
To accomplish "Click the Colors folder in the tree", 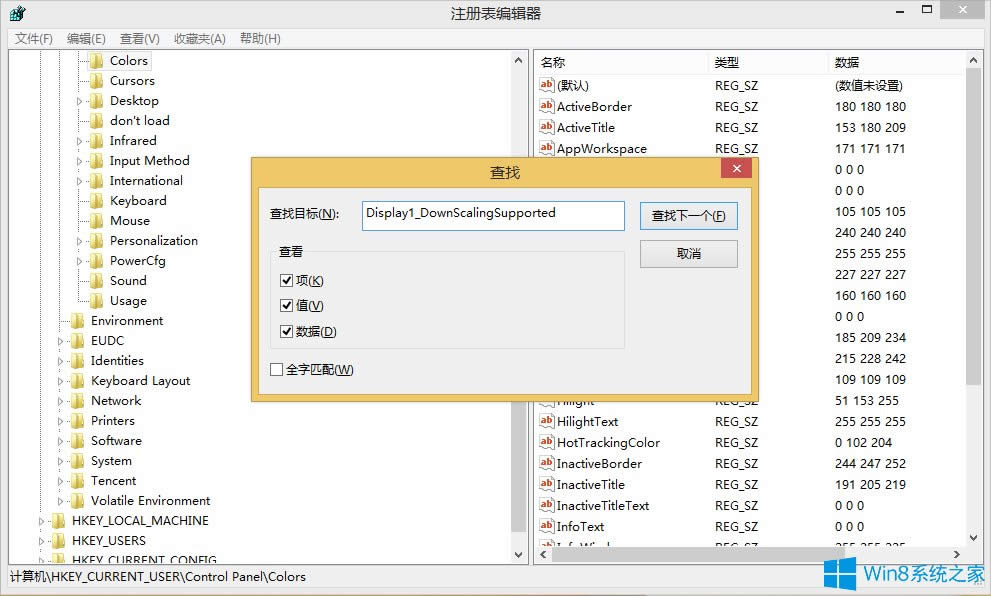I will [131, 60].
